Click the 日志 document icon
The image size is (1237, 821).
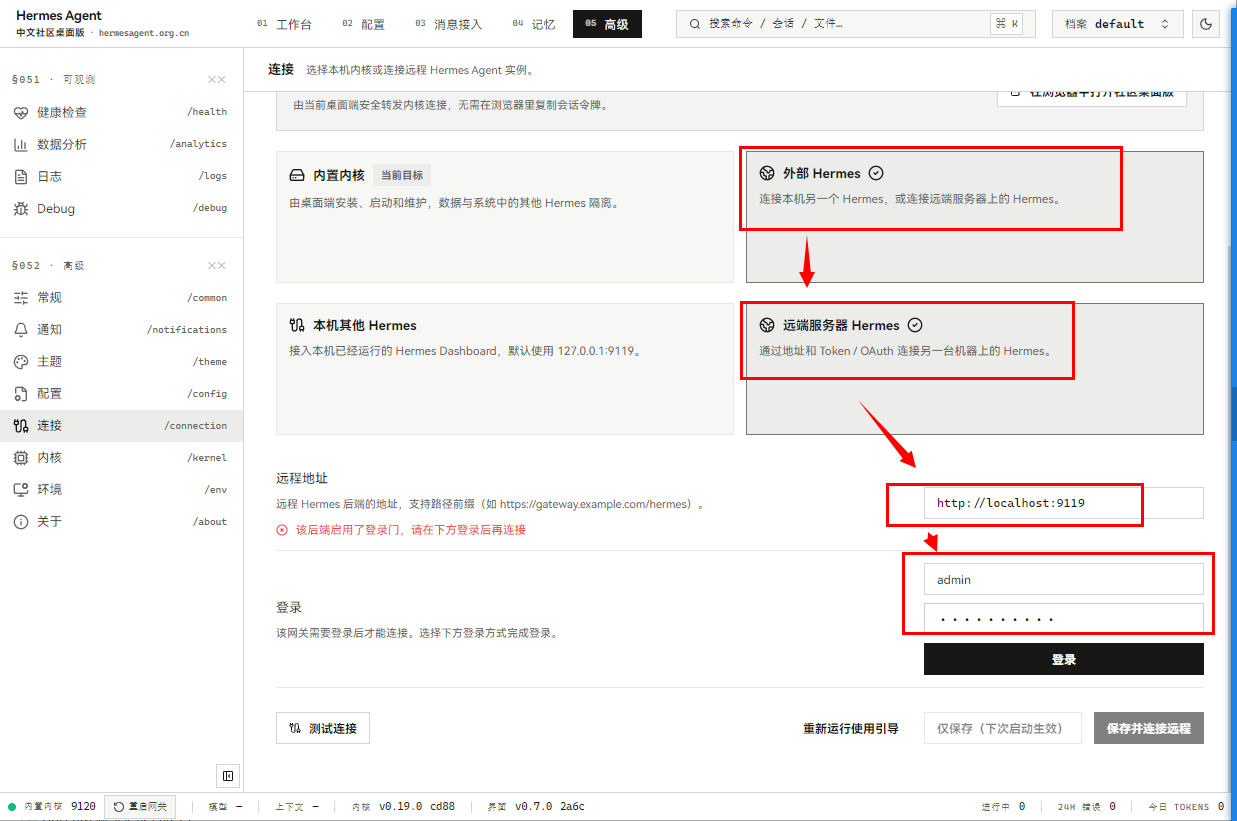(21, 176)
